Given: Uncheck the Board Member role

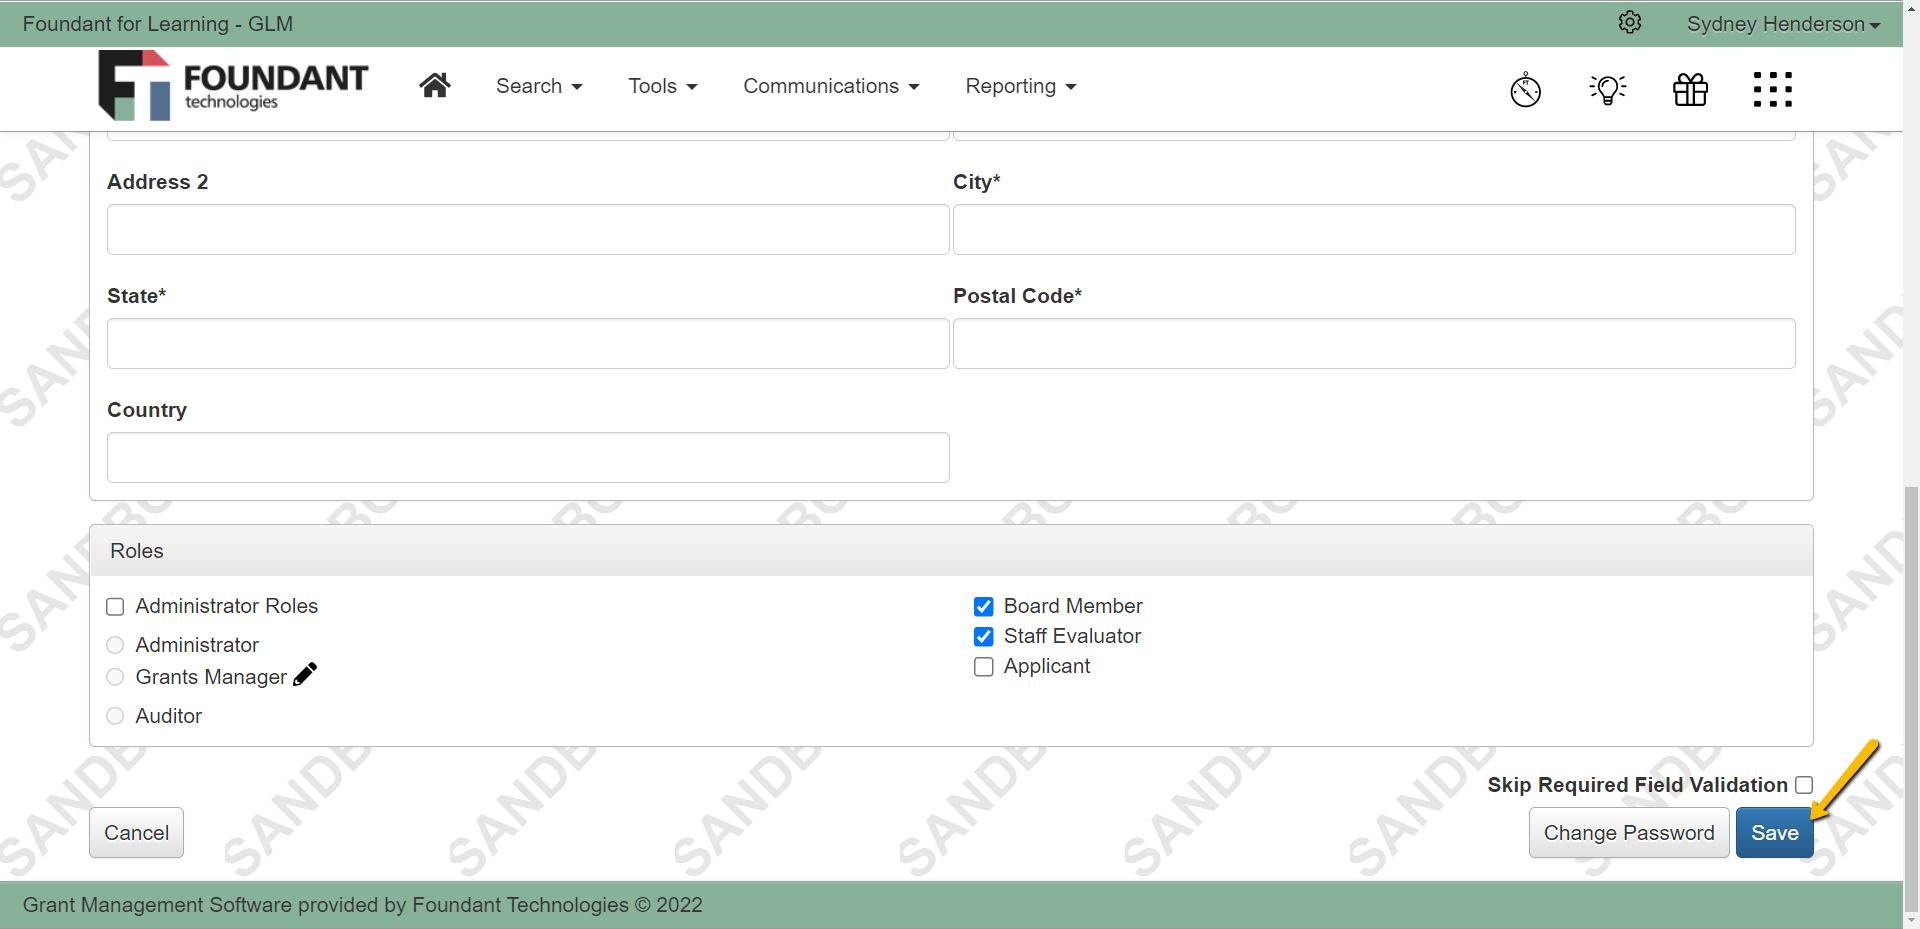Looking at the screenshot, I should pos(983,606).
